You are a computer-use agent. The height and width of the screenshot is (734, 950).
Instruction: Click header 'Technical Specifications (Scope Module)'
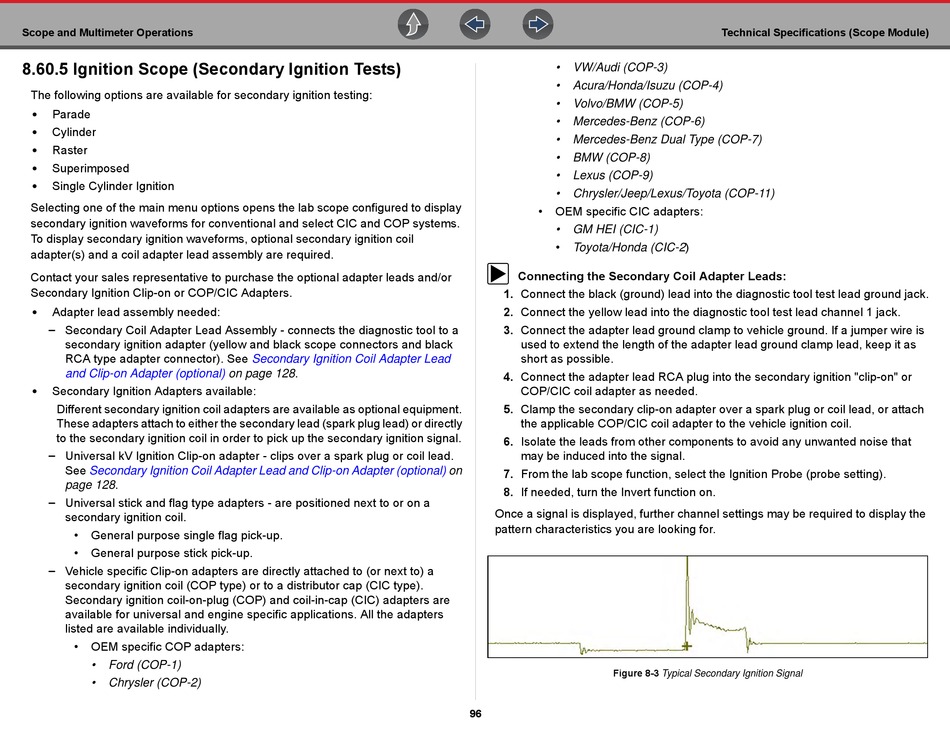[825, 33]
